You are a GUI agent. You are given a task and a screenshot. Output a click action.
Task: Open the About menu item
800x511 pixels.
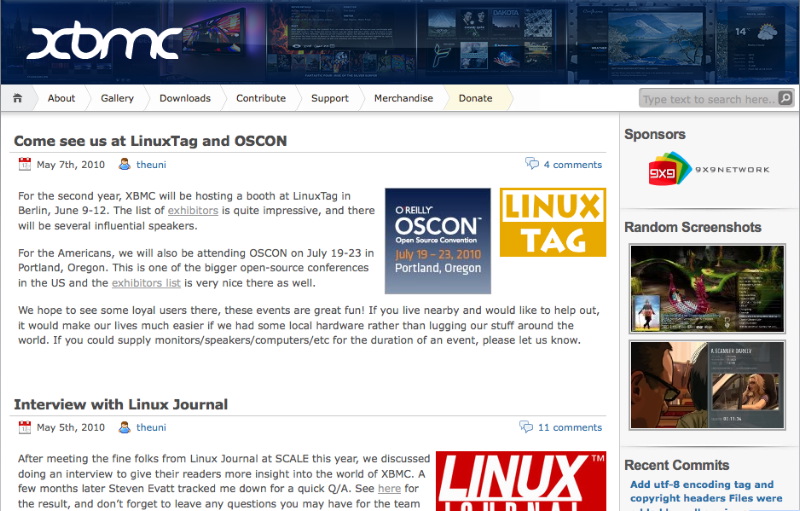pos(61,98)
